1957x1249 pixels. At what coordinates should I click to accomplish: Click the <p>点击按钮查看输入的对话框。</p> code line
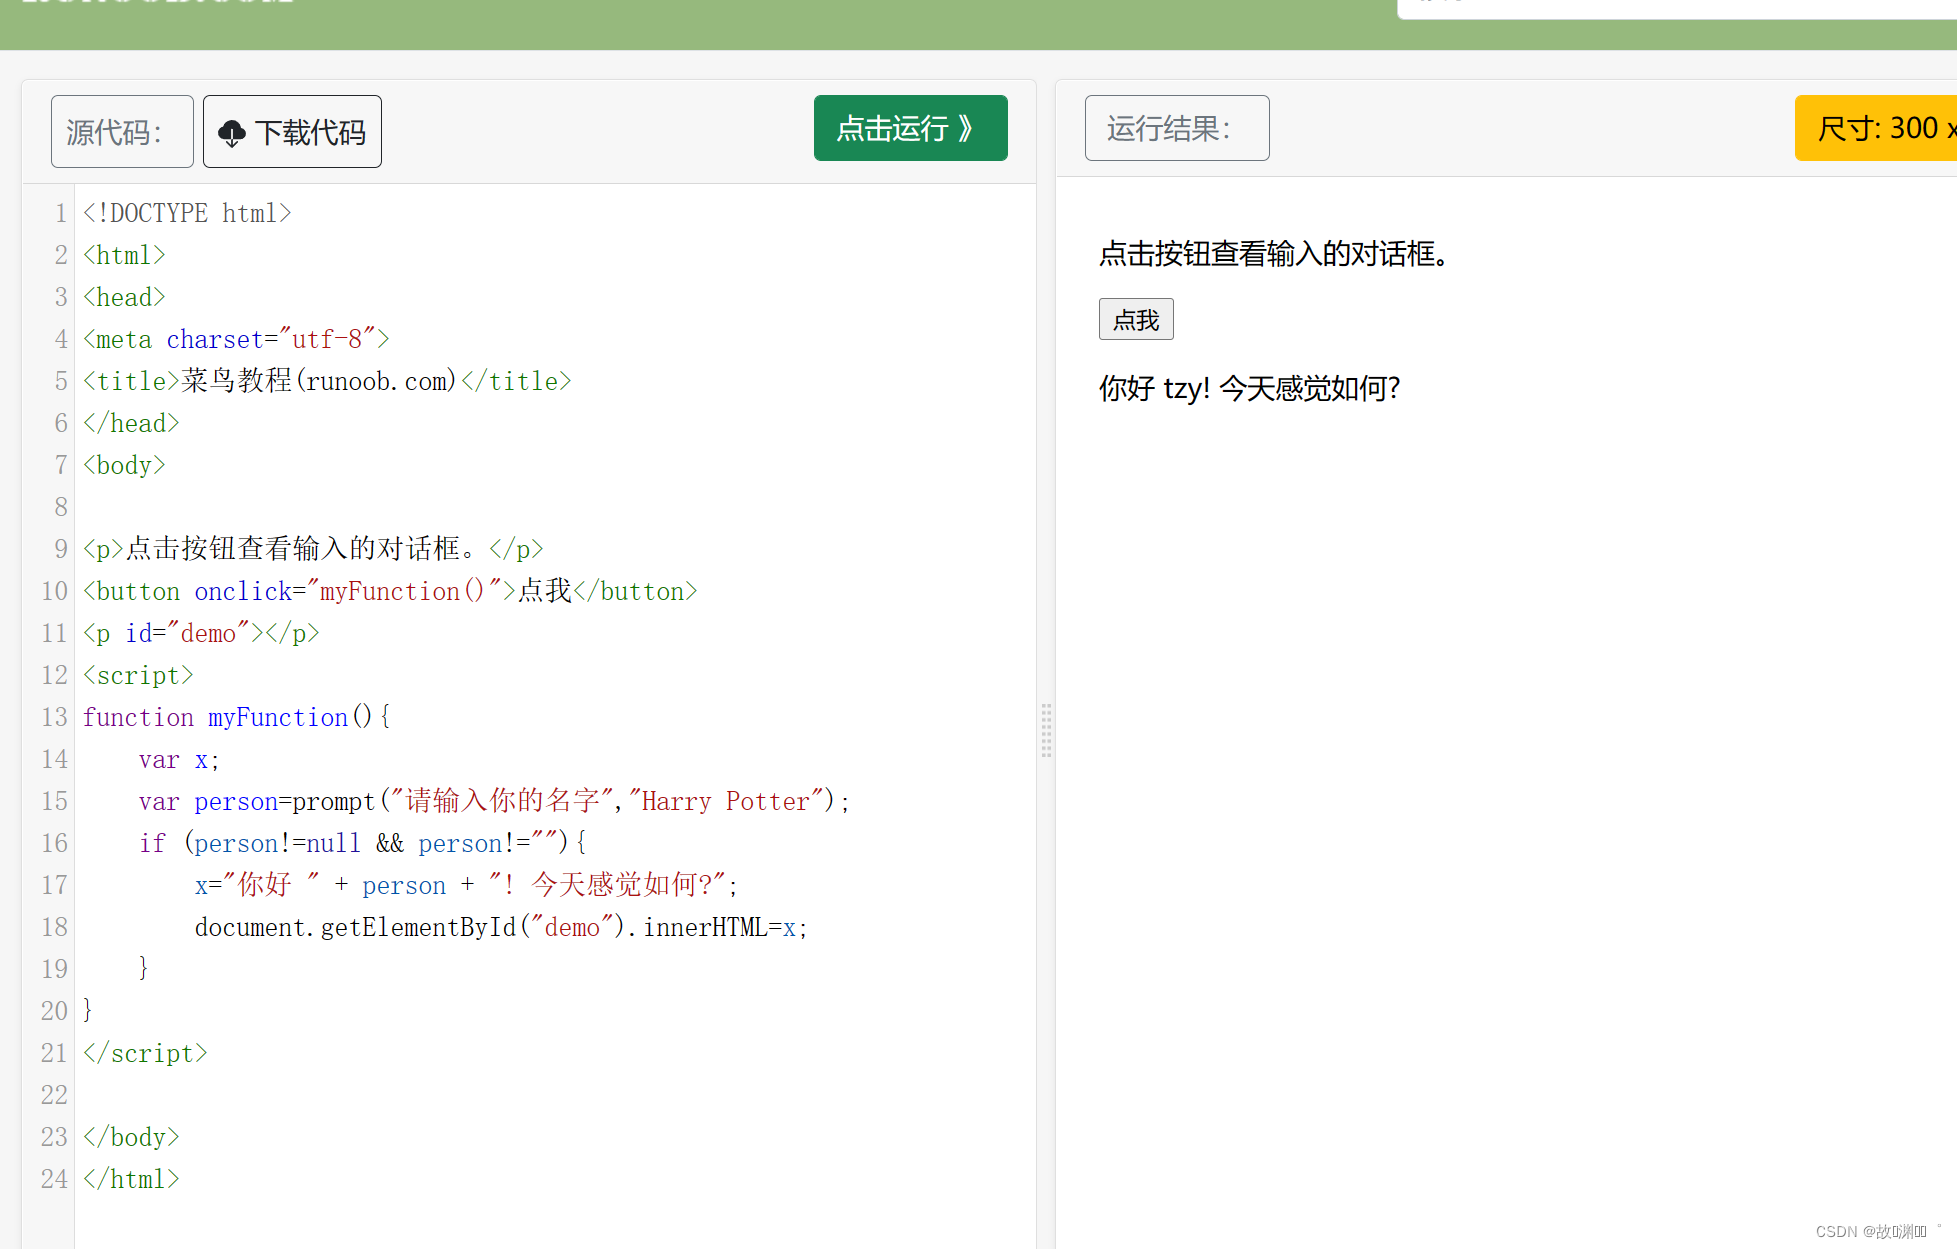pyautogui.click(x=313, y=549)
